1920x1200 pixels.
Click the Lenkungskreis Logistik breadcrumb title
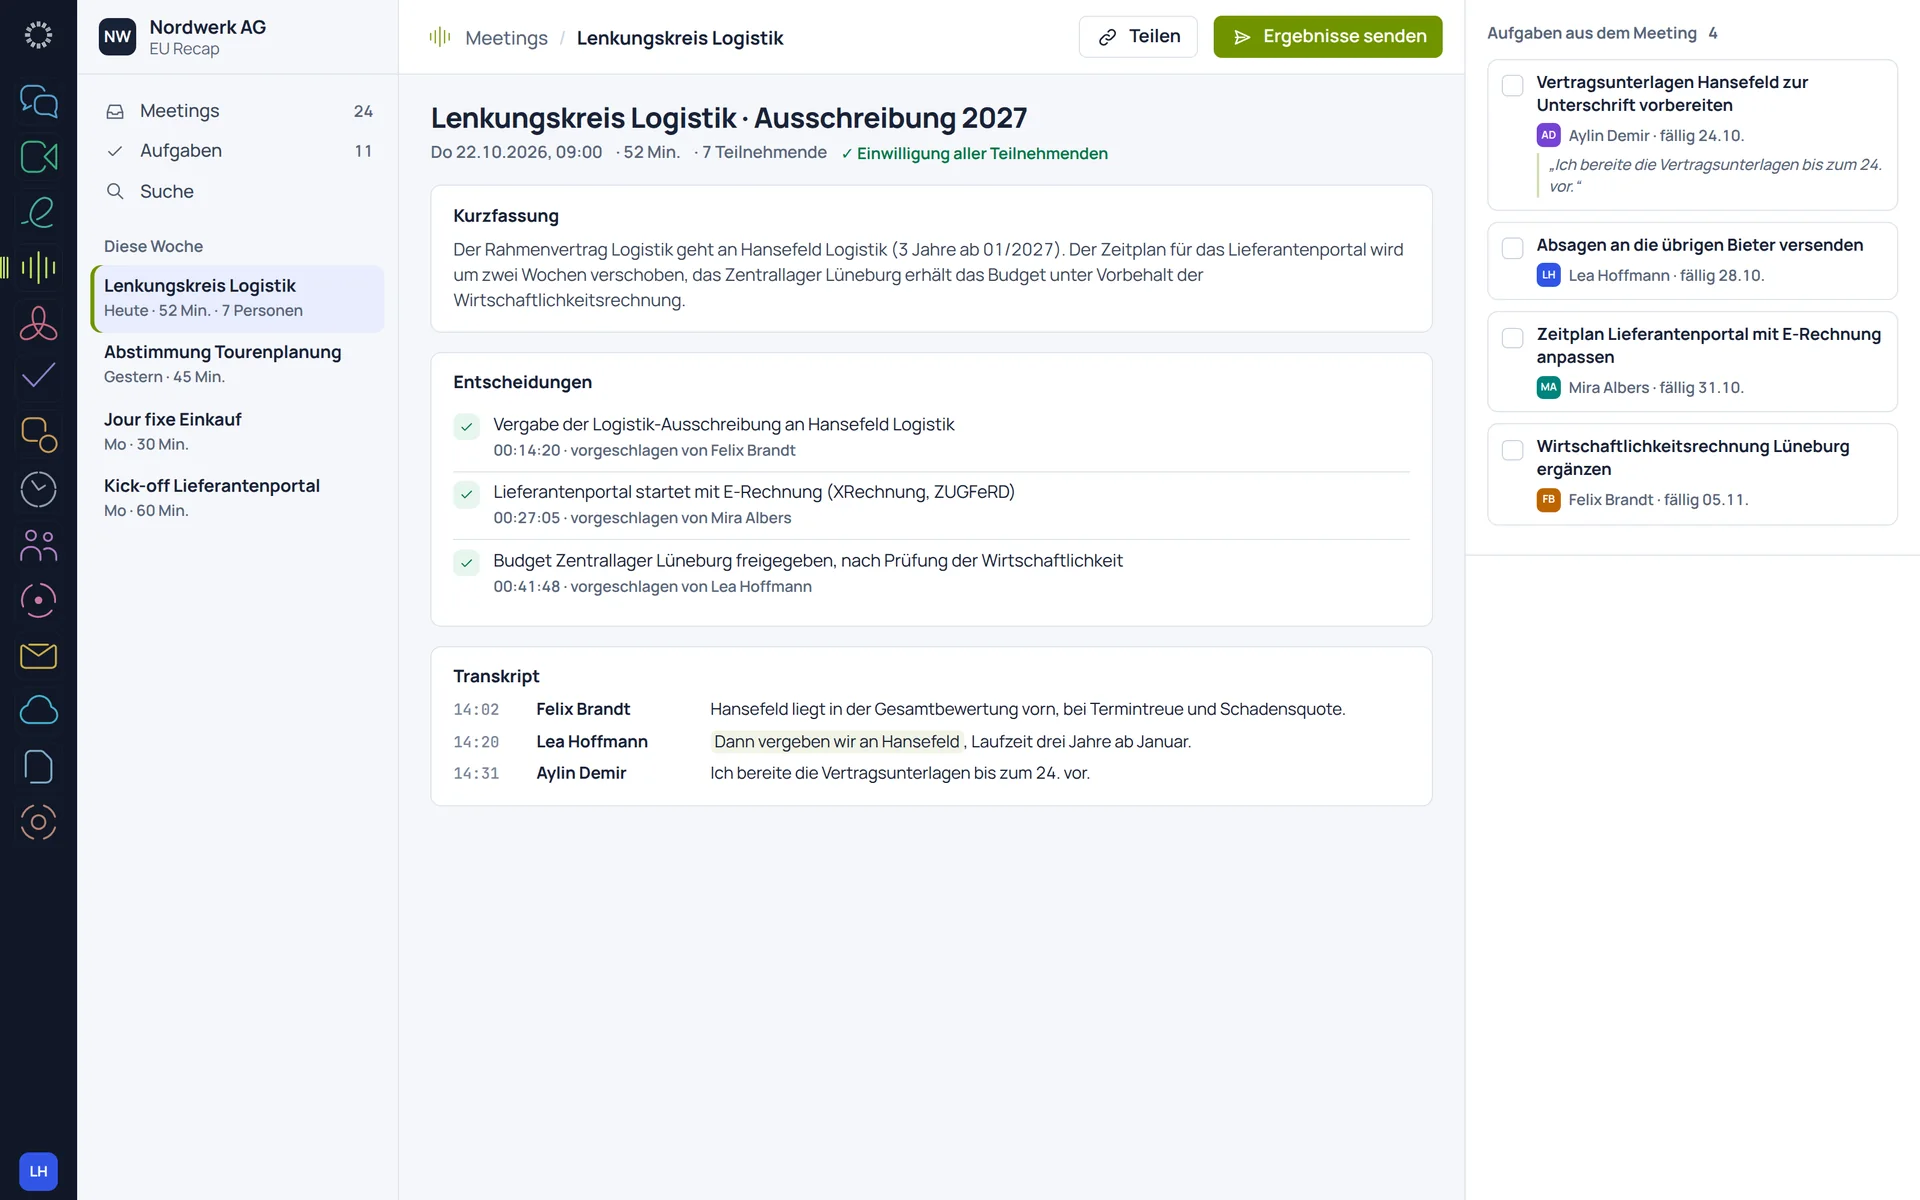click(x=680, y=38)
